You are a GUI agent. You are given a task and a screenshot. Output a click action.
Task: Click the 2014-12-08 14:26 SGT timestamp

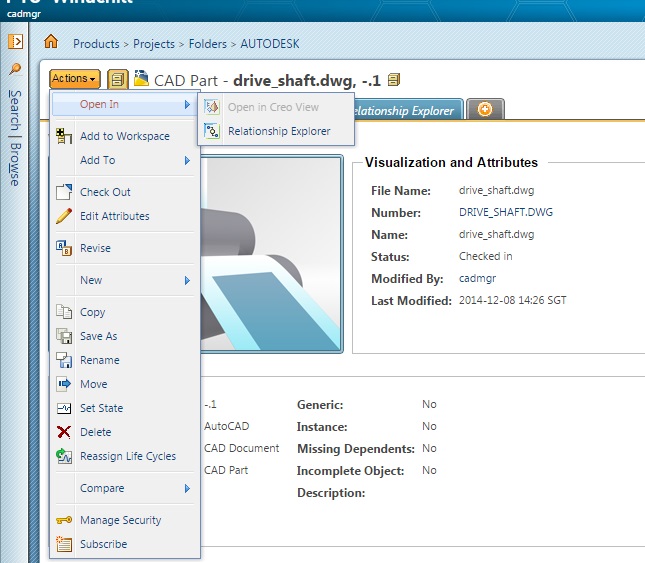[x=513, y=300]
